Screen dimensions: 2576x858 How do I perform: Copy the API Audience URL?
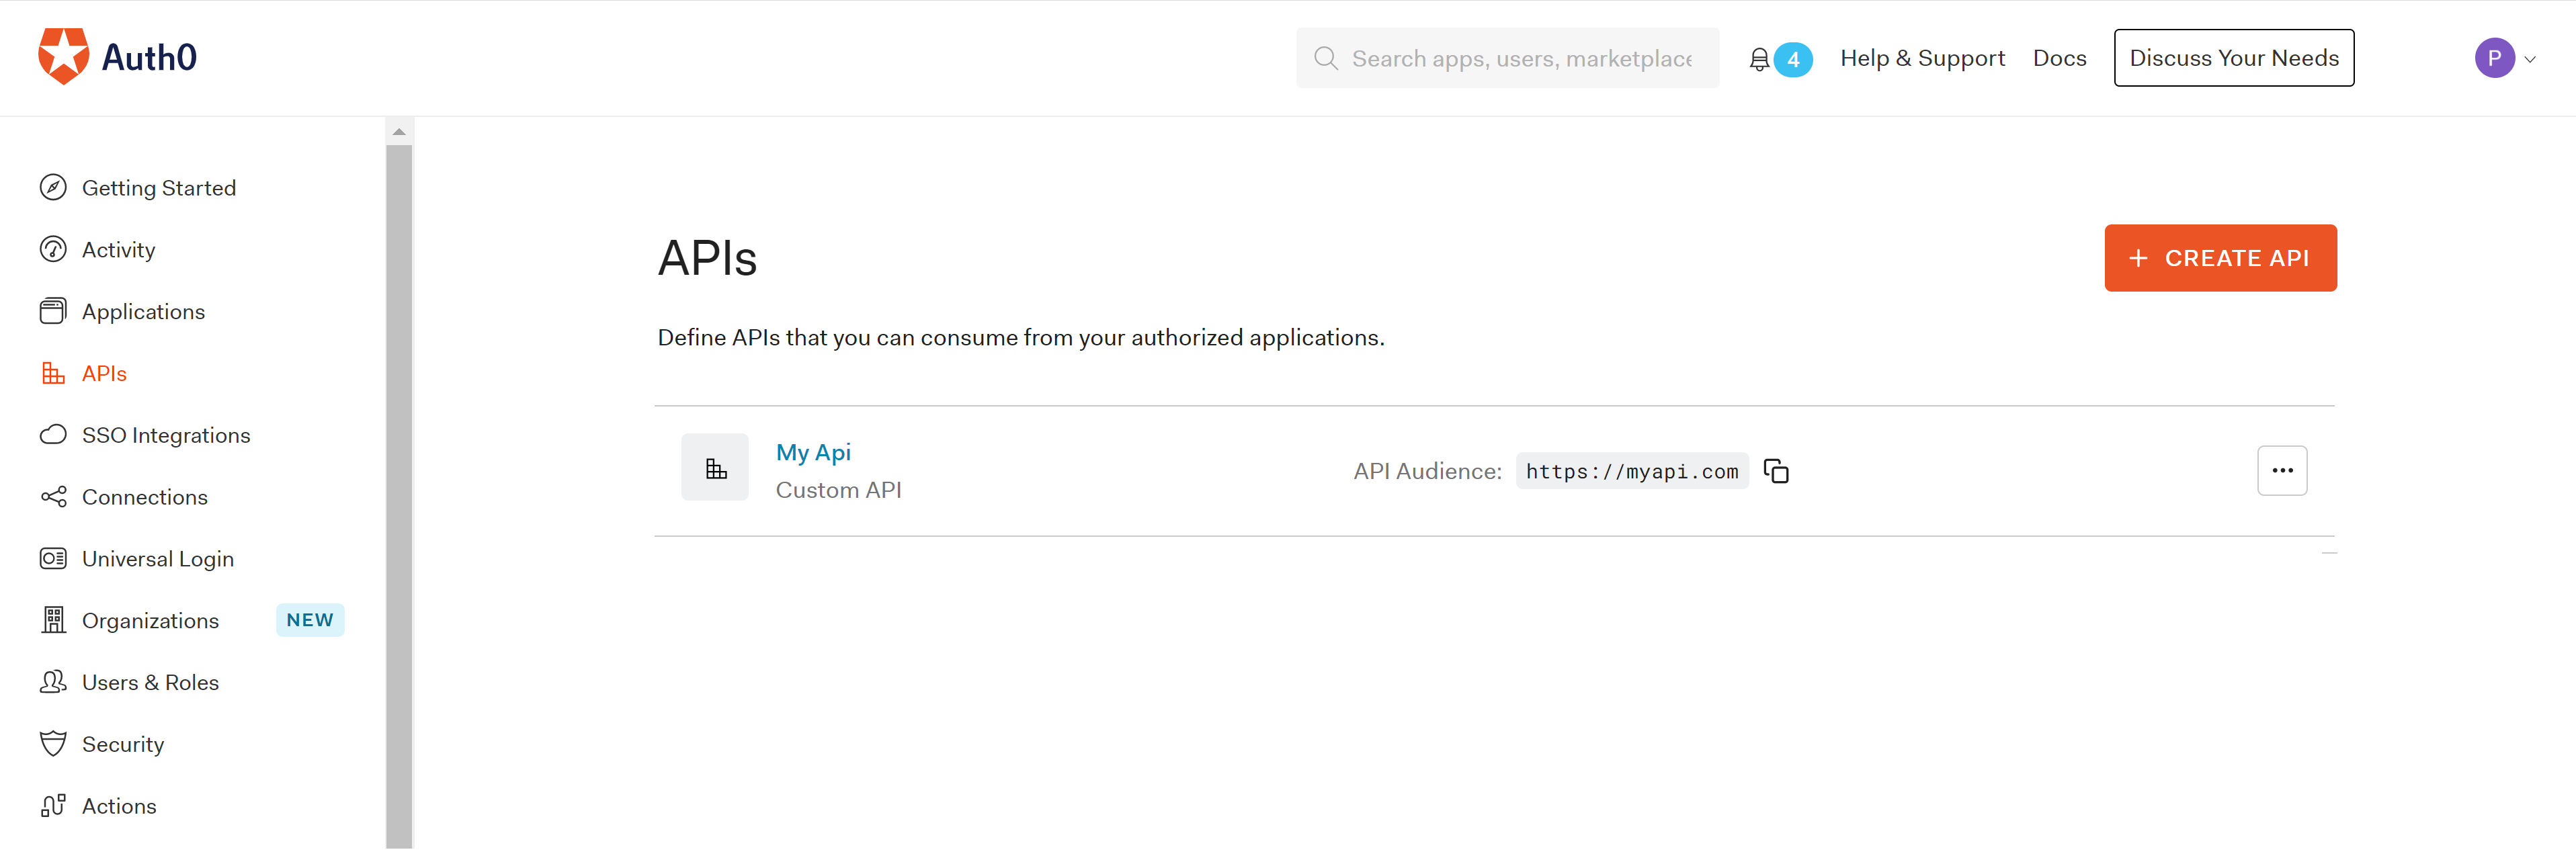pyautogui.click(x=1775, y=471)
